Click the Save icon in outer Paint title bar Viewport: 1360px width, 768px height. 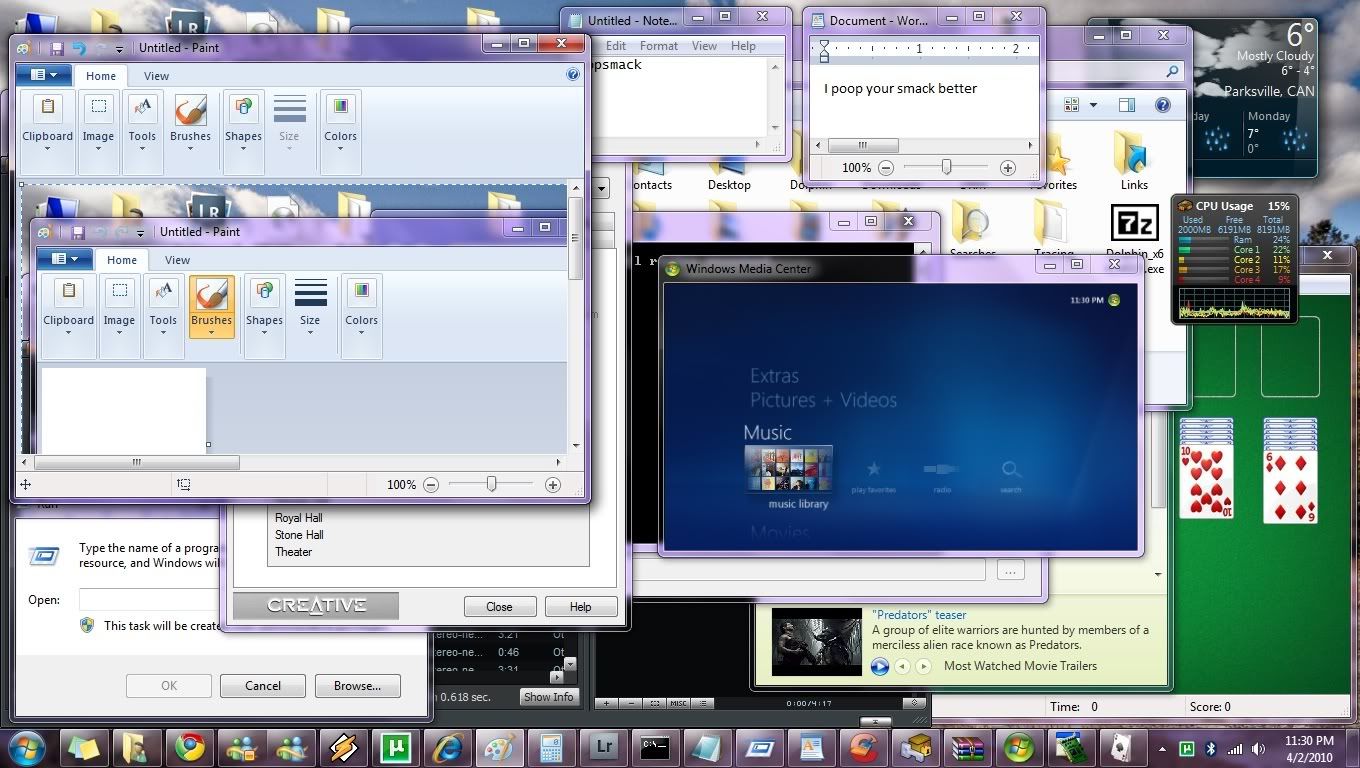(57, 48)
